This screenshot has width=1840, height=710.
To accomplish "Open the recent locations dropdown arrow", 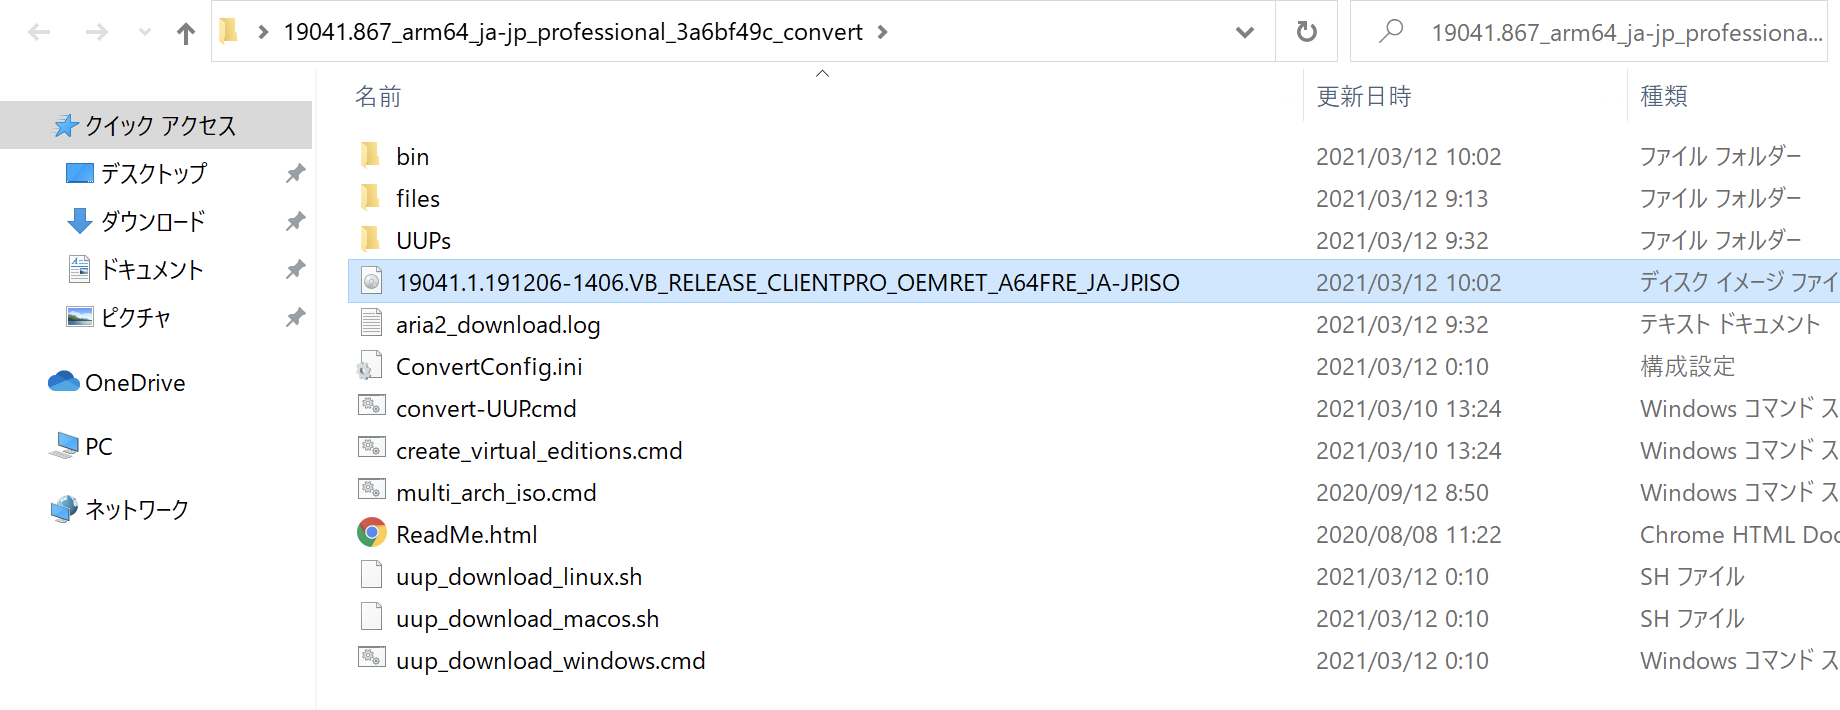I will (145, 33).
